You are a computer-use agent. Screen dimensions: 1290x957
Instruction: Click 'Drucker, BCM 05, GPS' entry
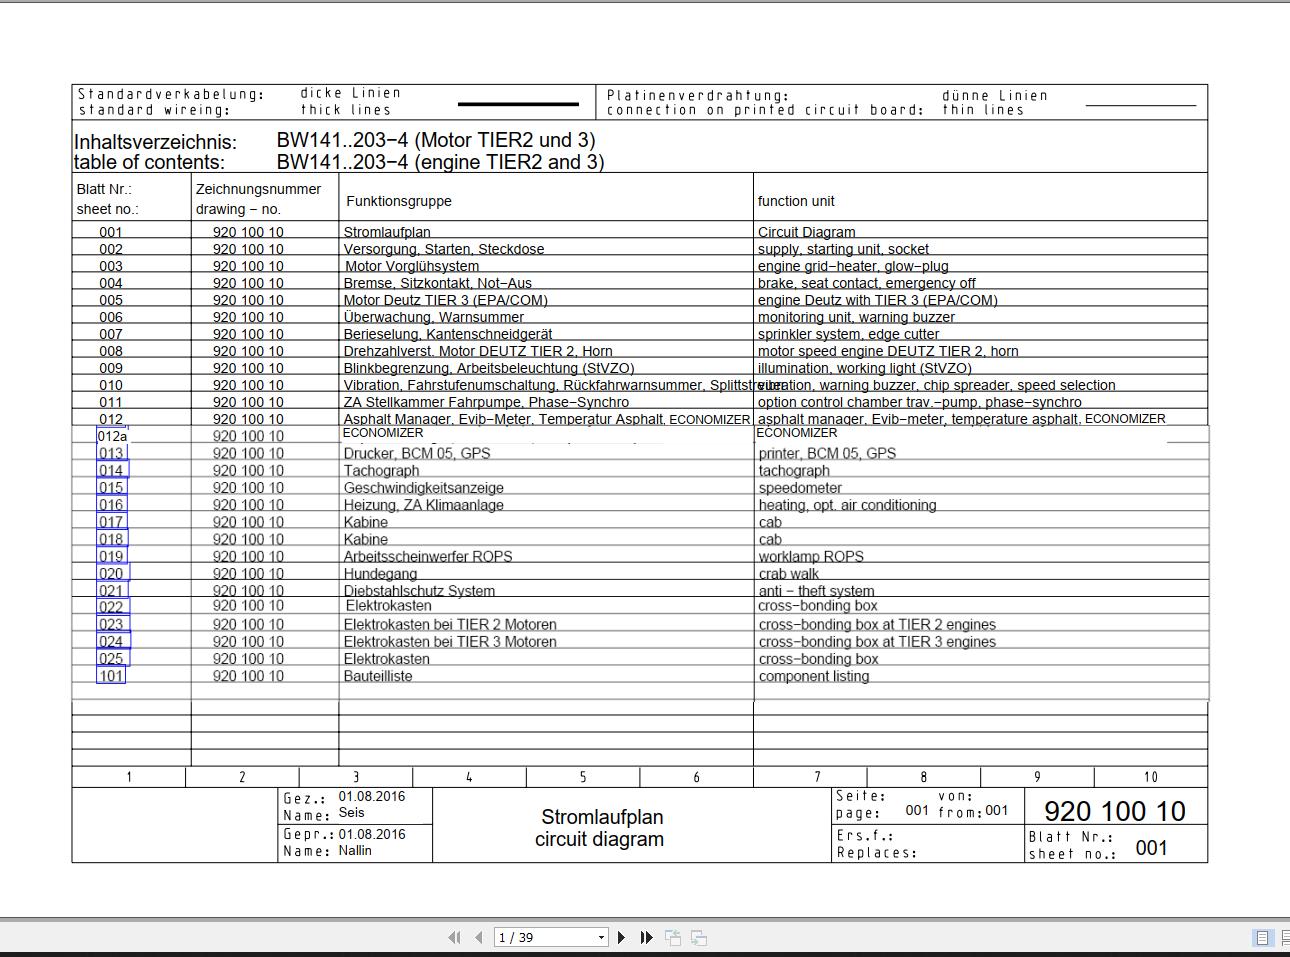tap(417, 453)
